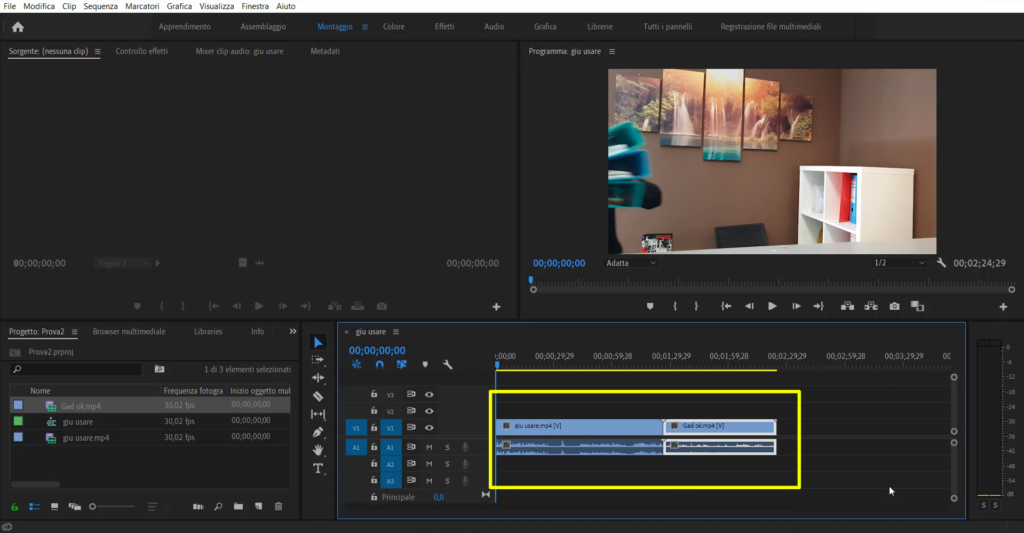The height and width of the screenshot is (533, 1024).
Task: Open the Browser multimediale tab
Action: 129,332
